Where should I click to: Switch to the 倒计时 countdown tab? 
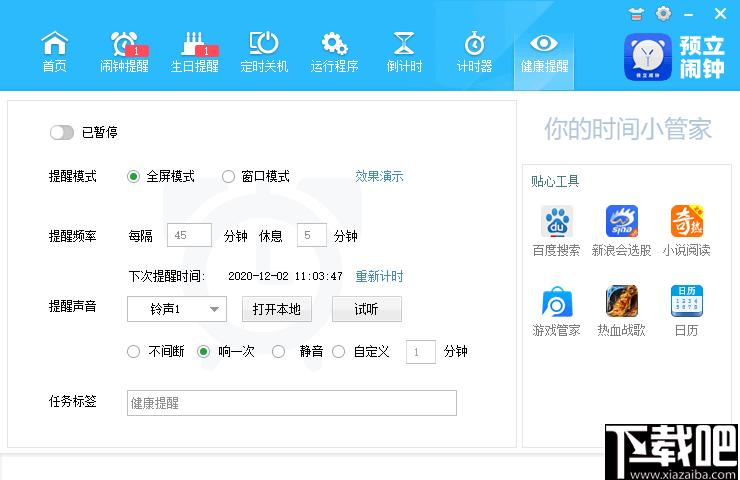click(404, 52)
